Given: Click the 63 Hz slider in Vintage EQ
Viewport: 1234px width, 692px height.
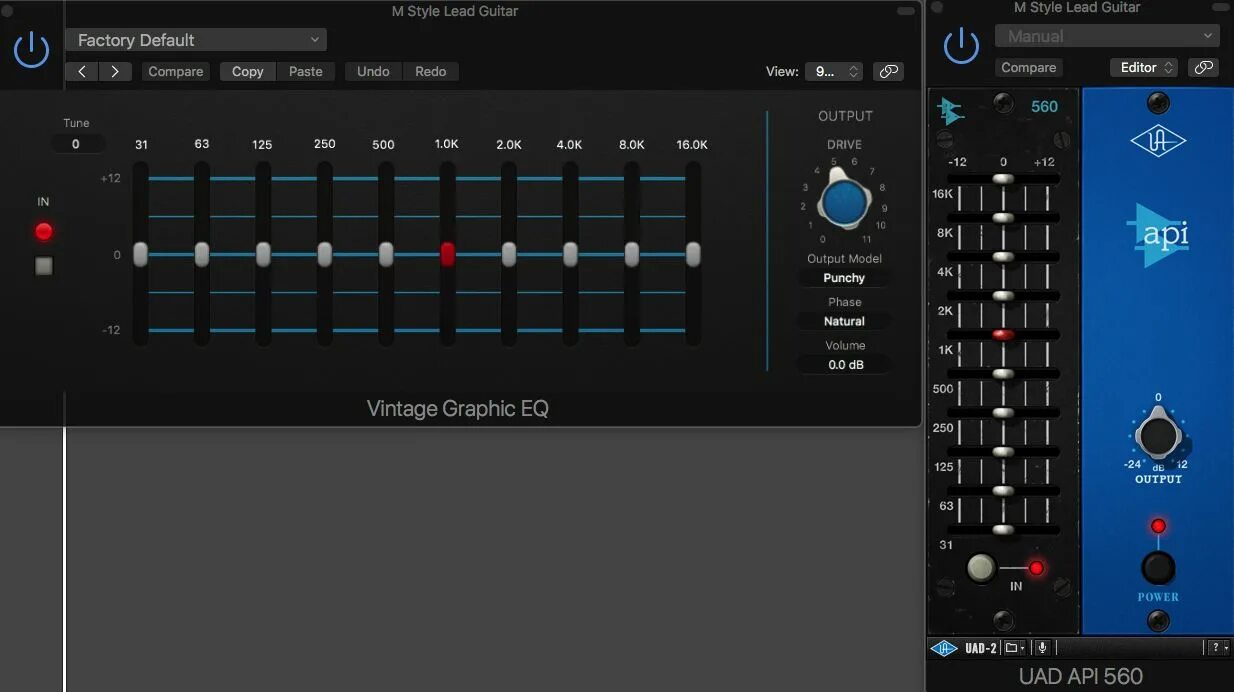Looking at the screenshot, I should tap(202, 254).
